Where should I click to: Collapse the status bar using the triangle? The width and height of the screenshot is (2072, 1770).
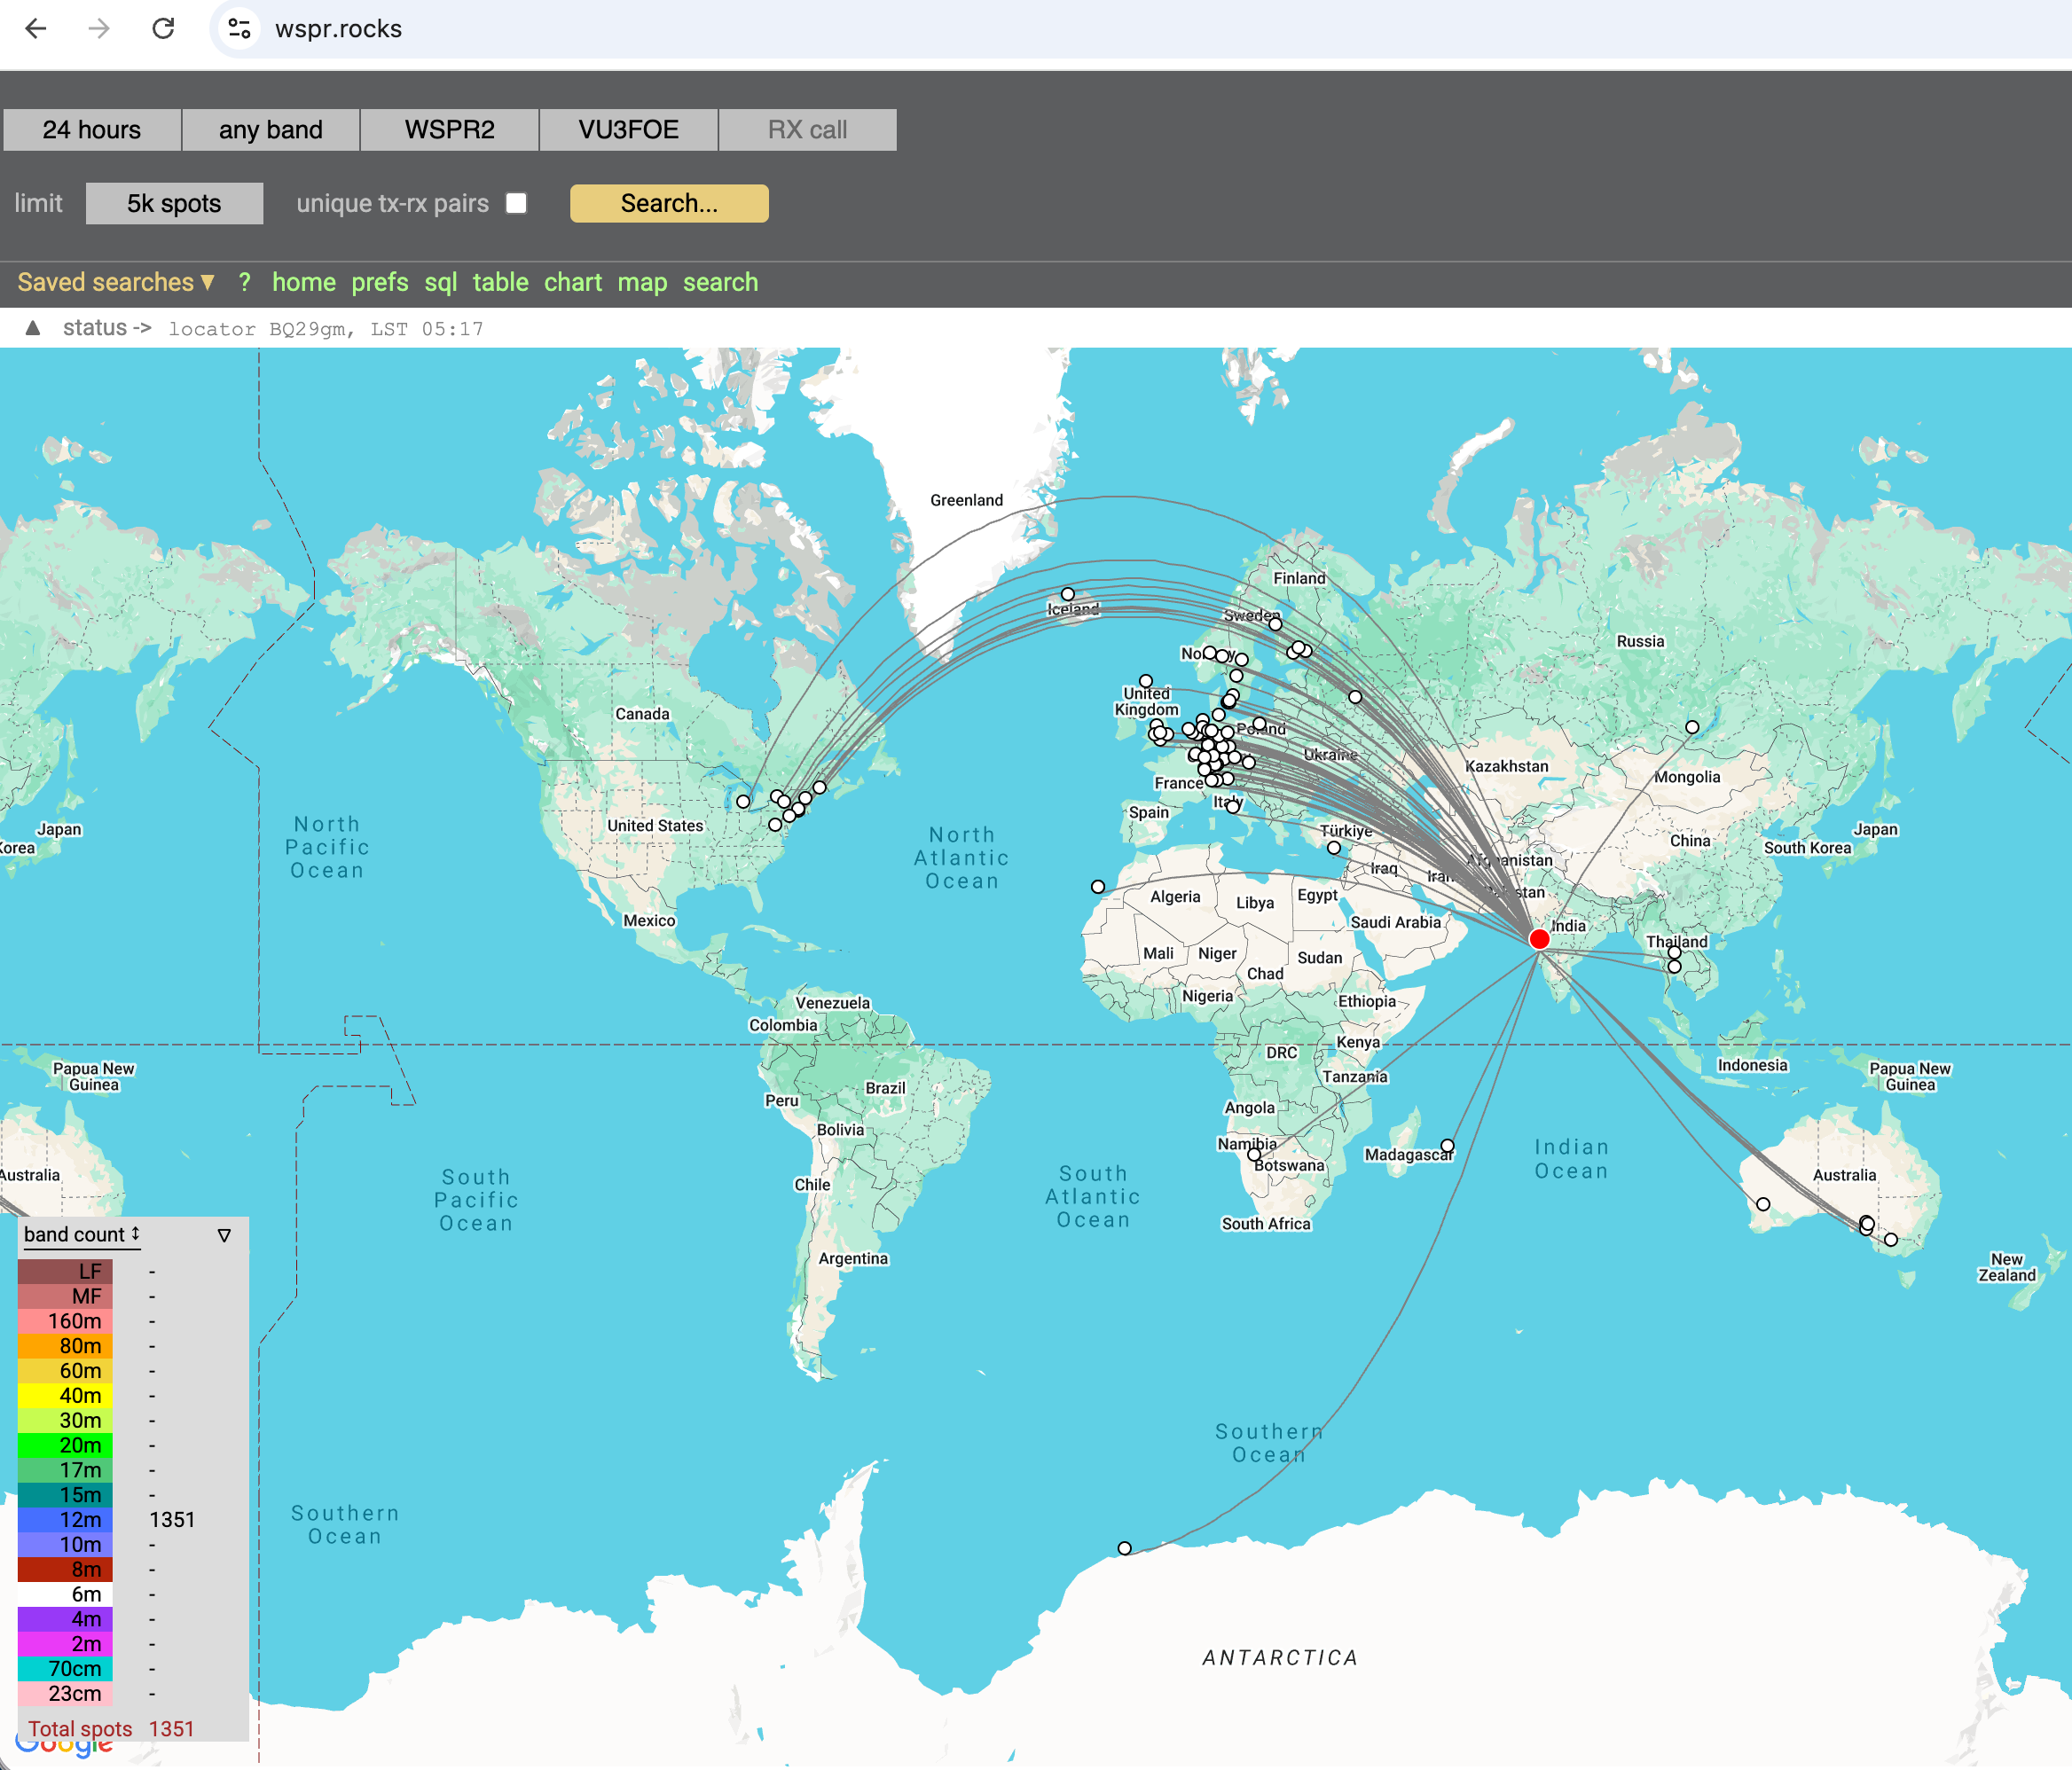tap(33, 328)
